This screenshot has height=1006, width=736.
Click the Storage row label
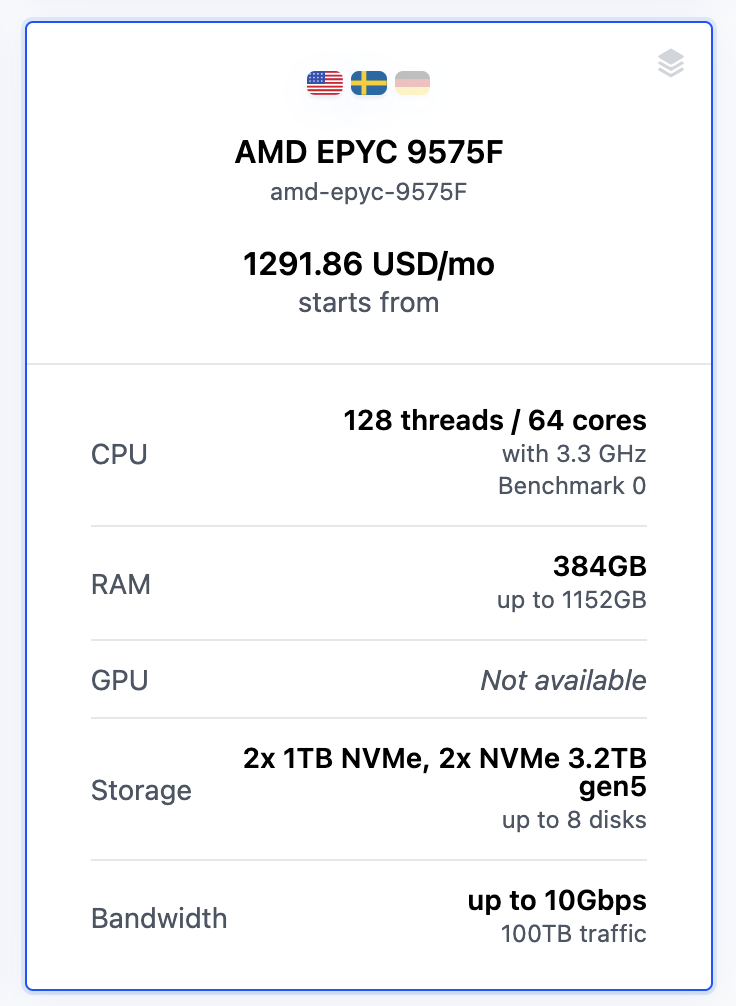coord(141,790)
